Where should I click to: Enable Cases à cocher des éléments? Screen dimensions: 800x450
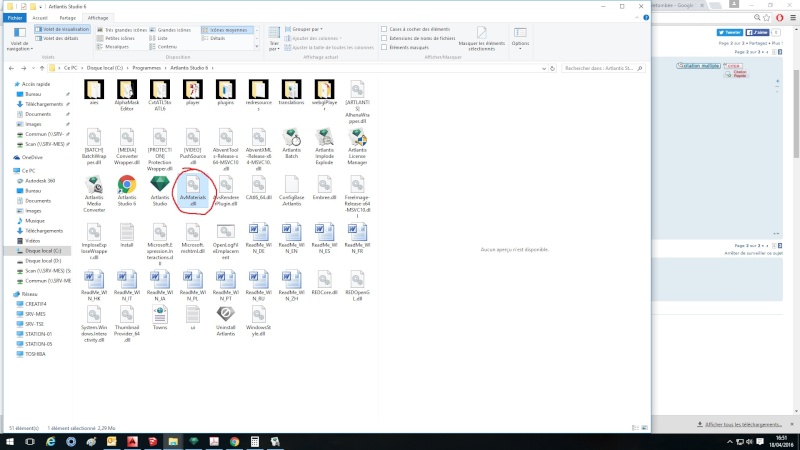pos(384,29)
